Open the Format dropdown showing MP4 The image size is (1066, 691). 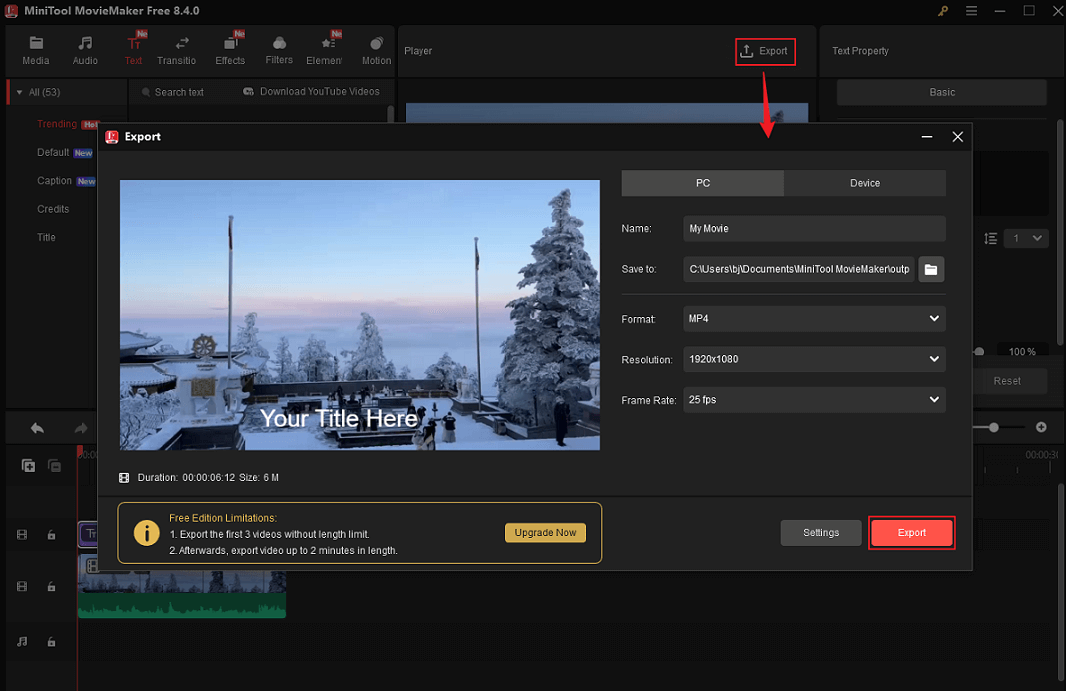tap(813, 318)
